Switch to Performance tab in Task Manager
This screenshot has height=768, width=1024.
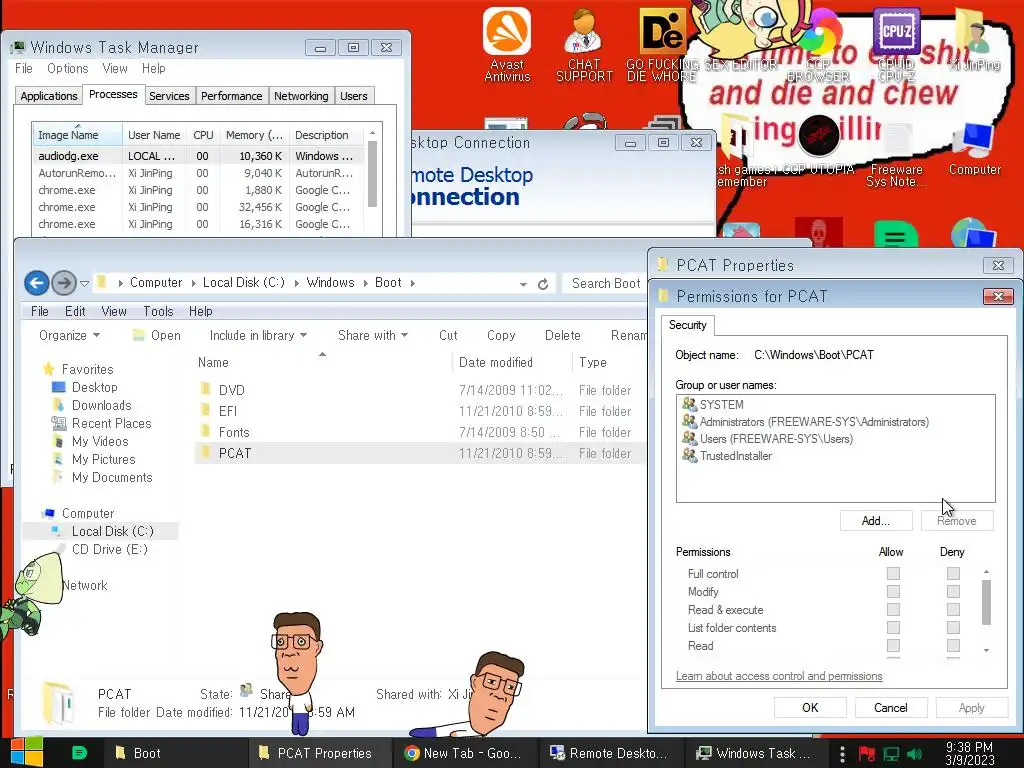click(x=231, y=96)
